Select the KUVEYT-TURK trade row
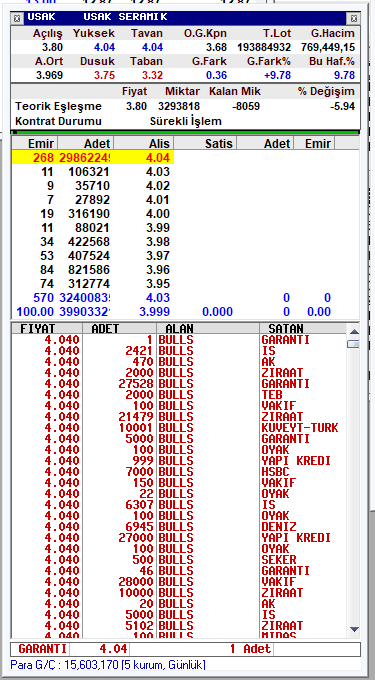 coord(179,428)
